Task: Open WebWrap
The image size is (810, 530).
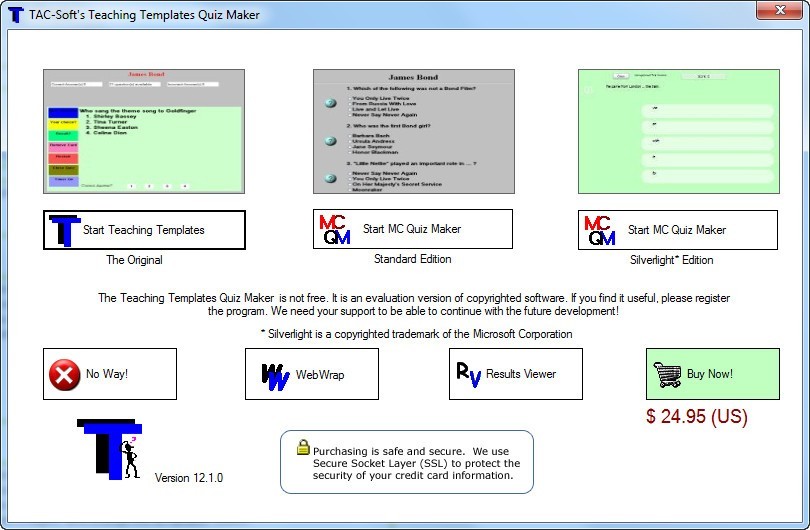Action: coord(312,374)
